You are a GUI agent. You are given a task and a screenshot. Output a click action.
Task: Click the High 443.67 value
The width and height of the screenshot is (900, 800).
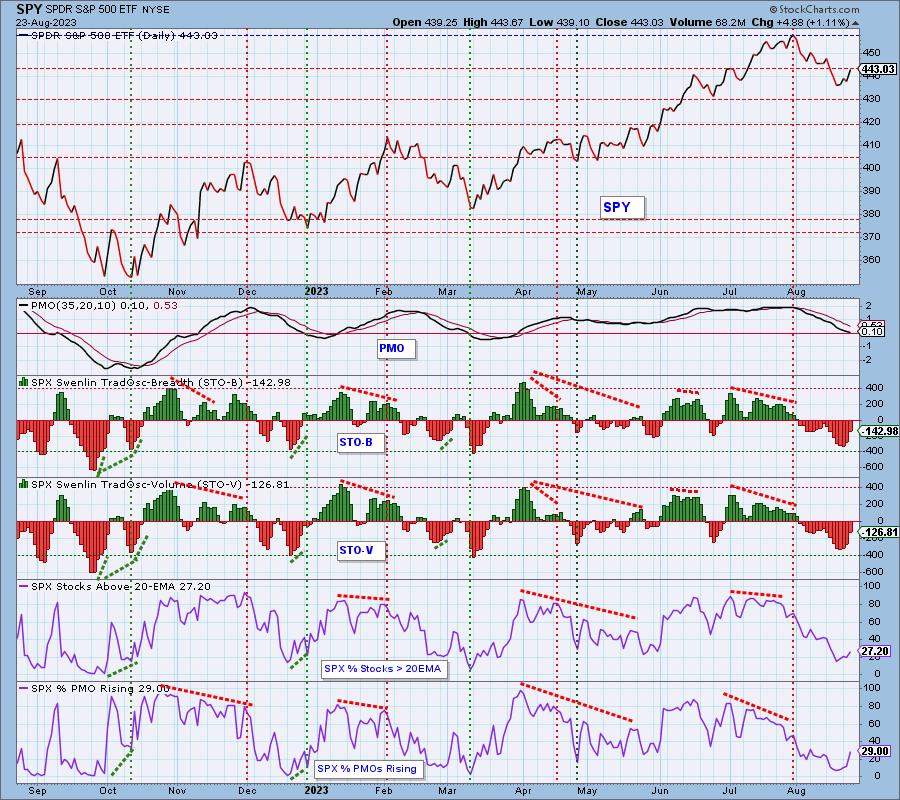(x=492, y=22)
